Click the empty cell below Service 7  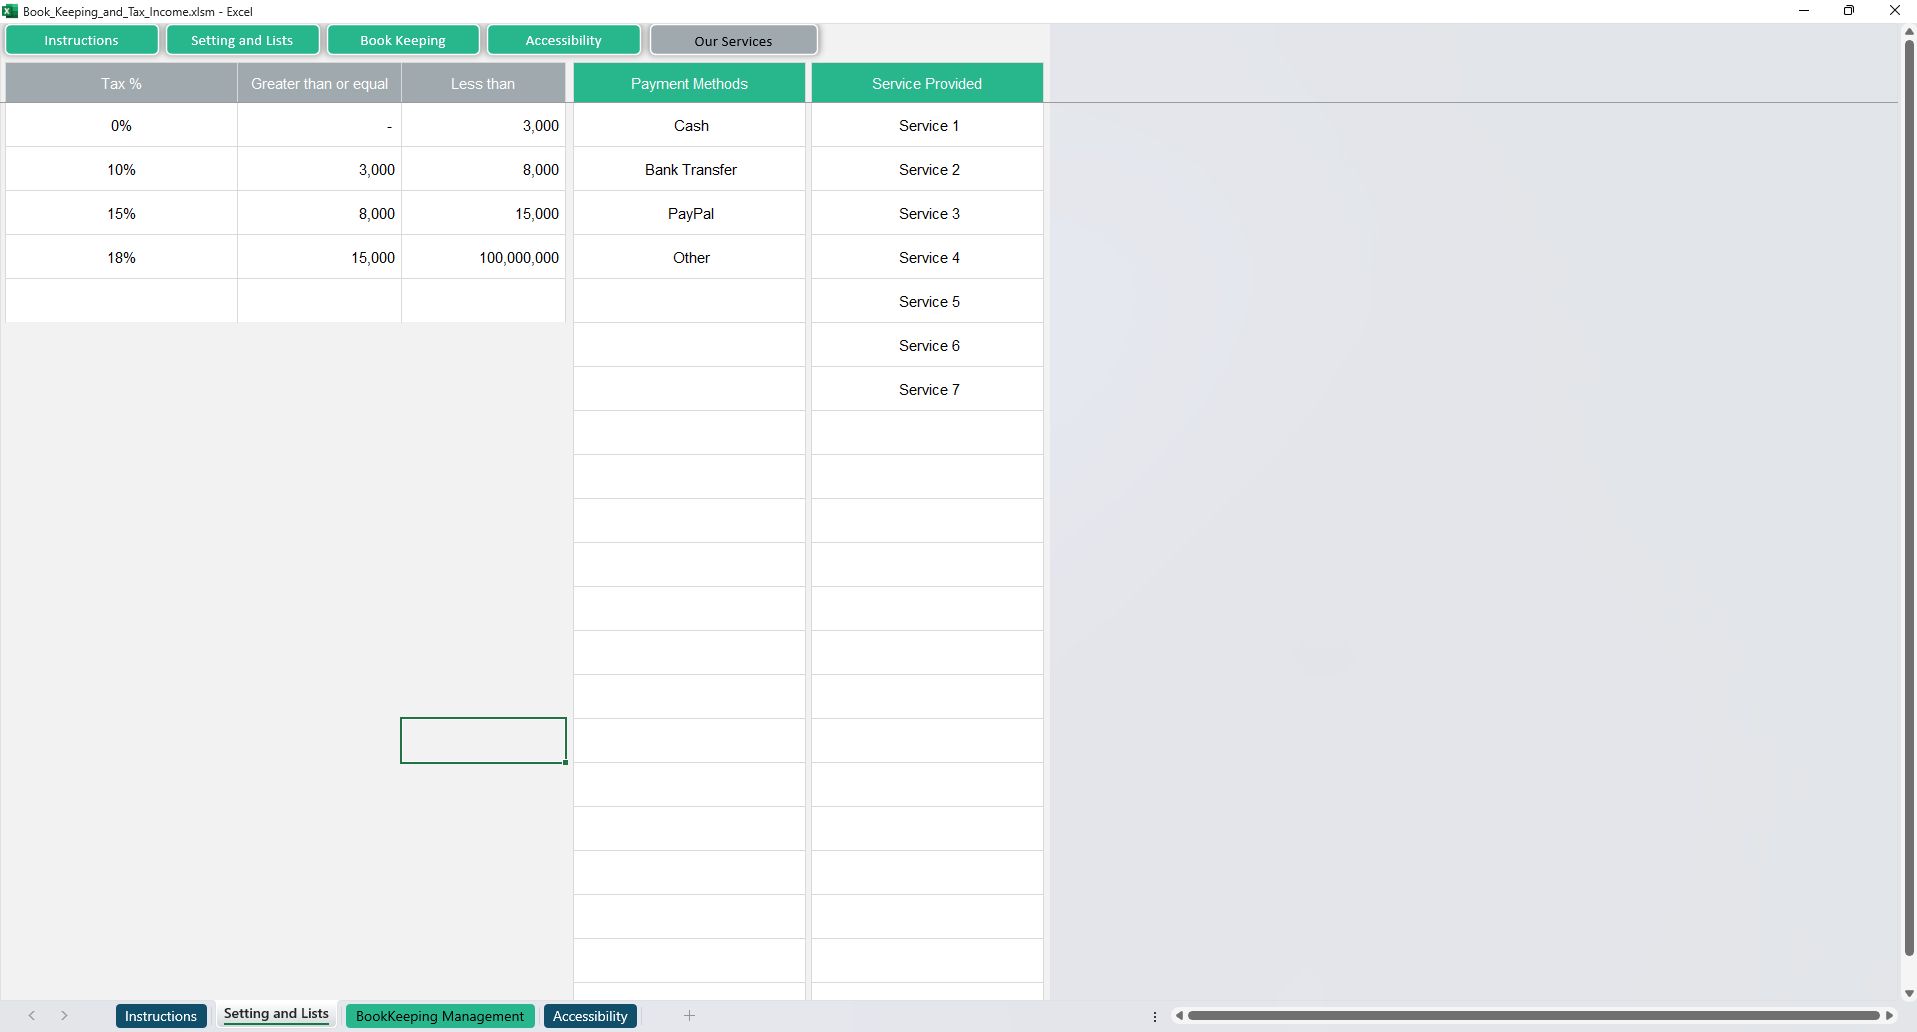coord(927,433)
